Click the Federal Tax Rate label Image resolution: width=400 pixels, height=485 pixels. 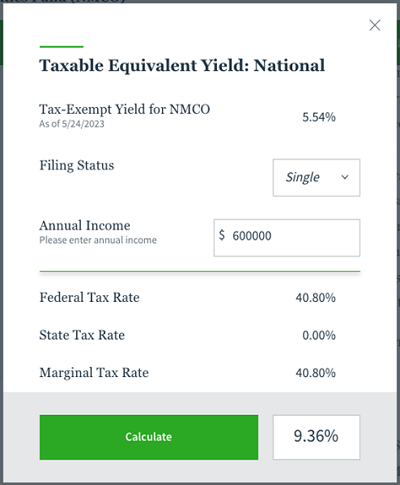tap(89, 297)
